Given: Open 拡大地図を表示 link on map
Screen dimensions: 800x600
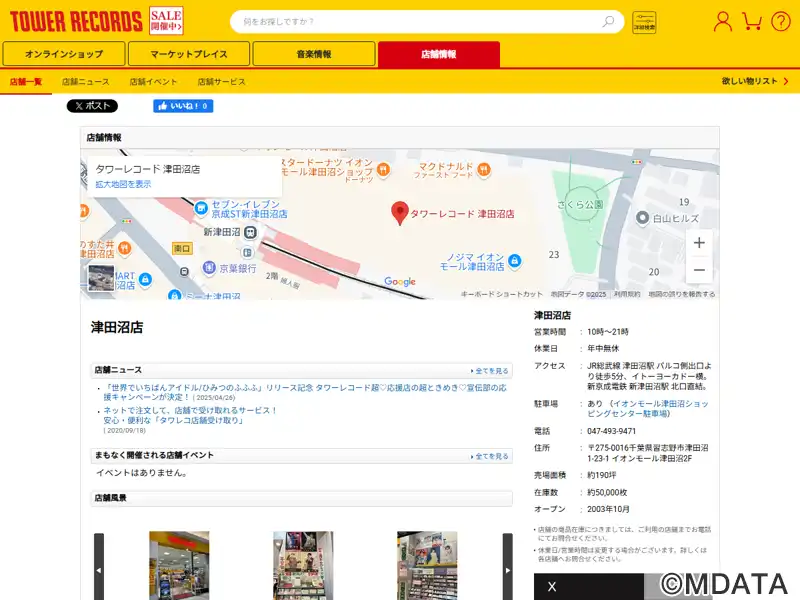Looking at the screenshot, I should 123,184.
